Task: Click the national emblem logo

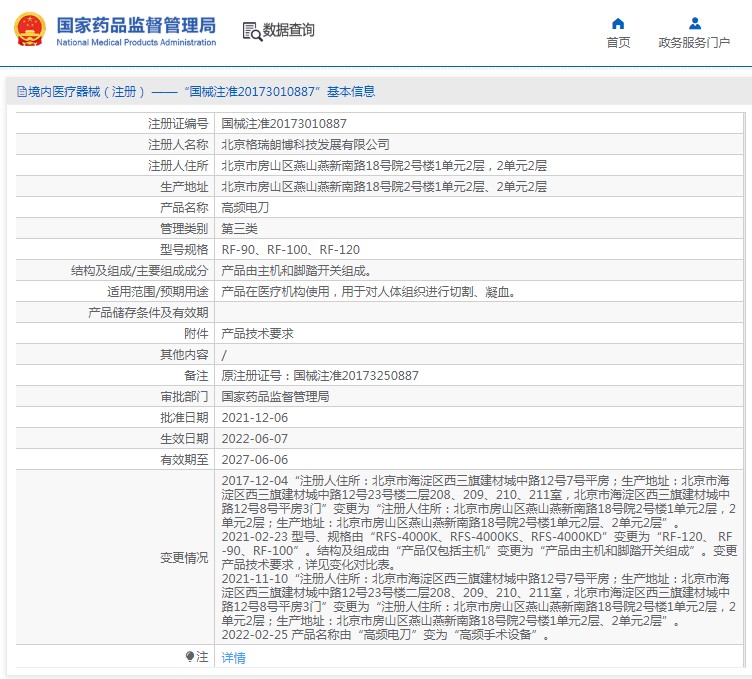Action: tap(28, 31)
